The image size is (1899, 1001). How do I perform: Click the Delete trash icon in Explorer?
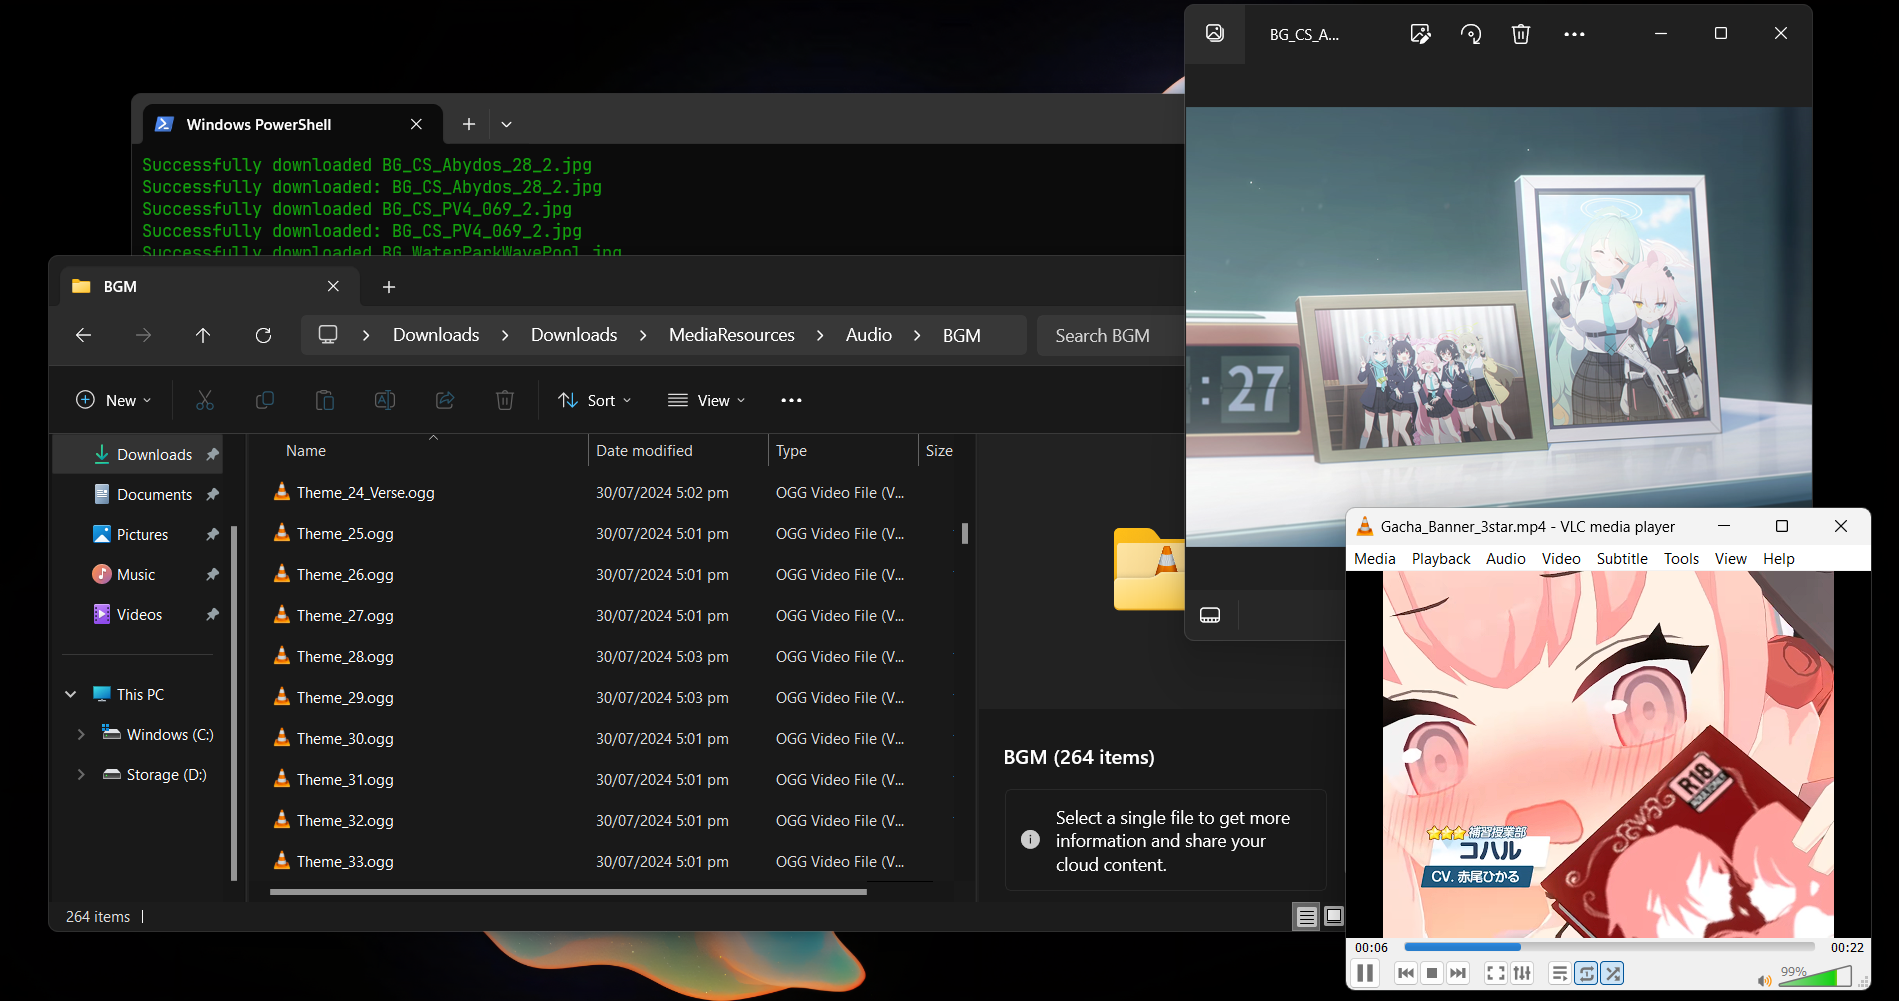(x=505, y=400)
